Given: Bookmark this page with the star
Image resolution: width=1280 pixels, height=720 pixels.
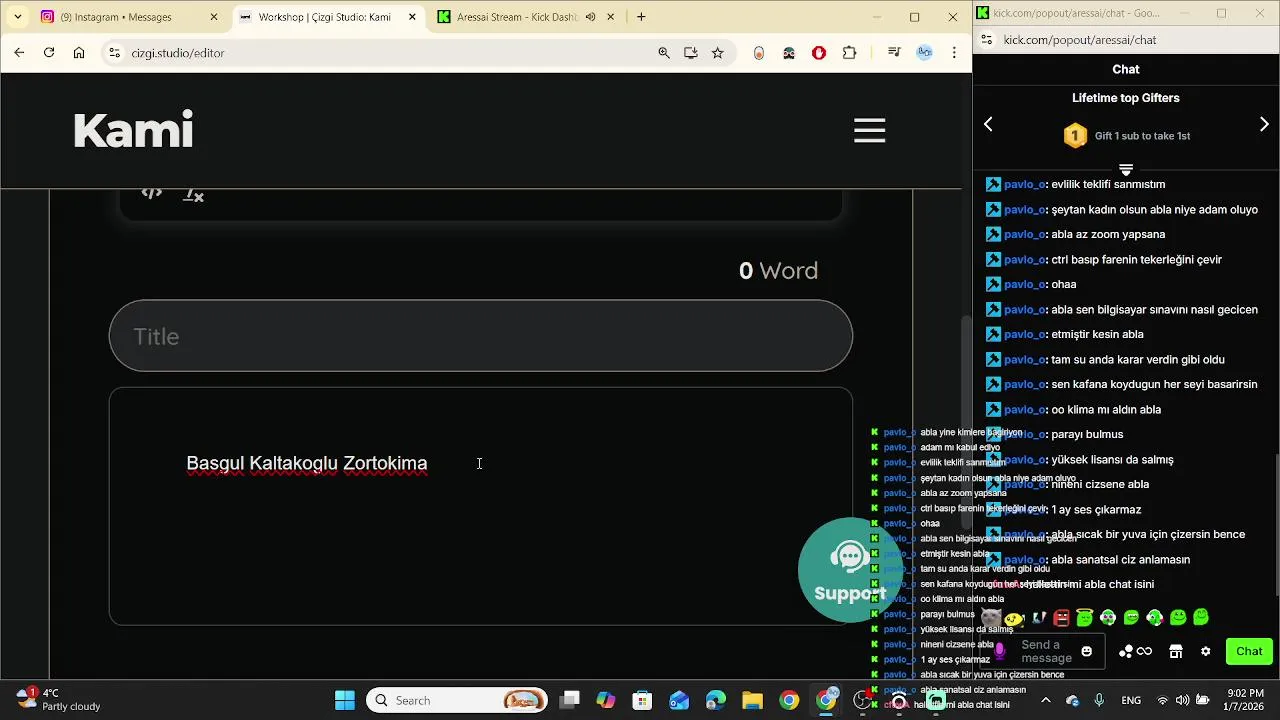Looking at the screenshot, I should (x=718, y=53).
